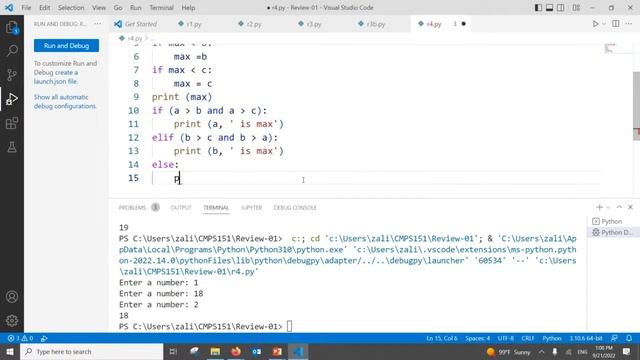This screenshot has height=360, width=640.
Task: Open editor More Actions ellipsis
Action: tap(629, 24)
